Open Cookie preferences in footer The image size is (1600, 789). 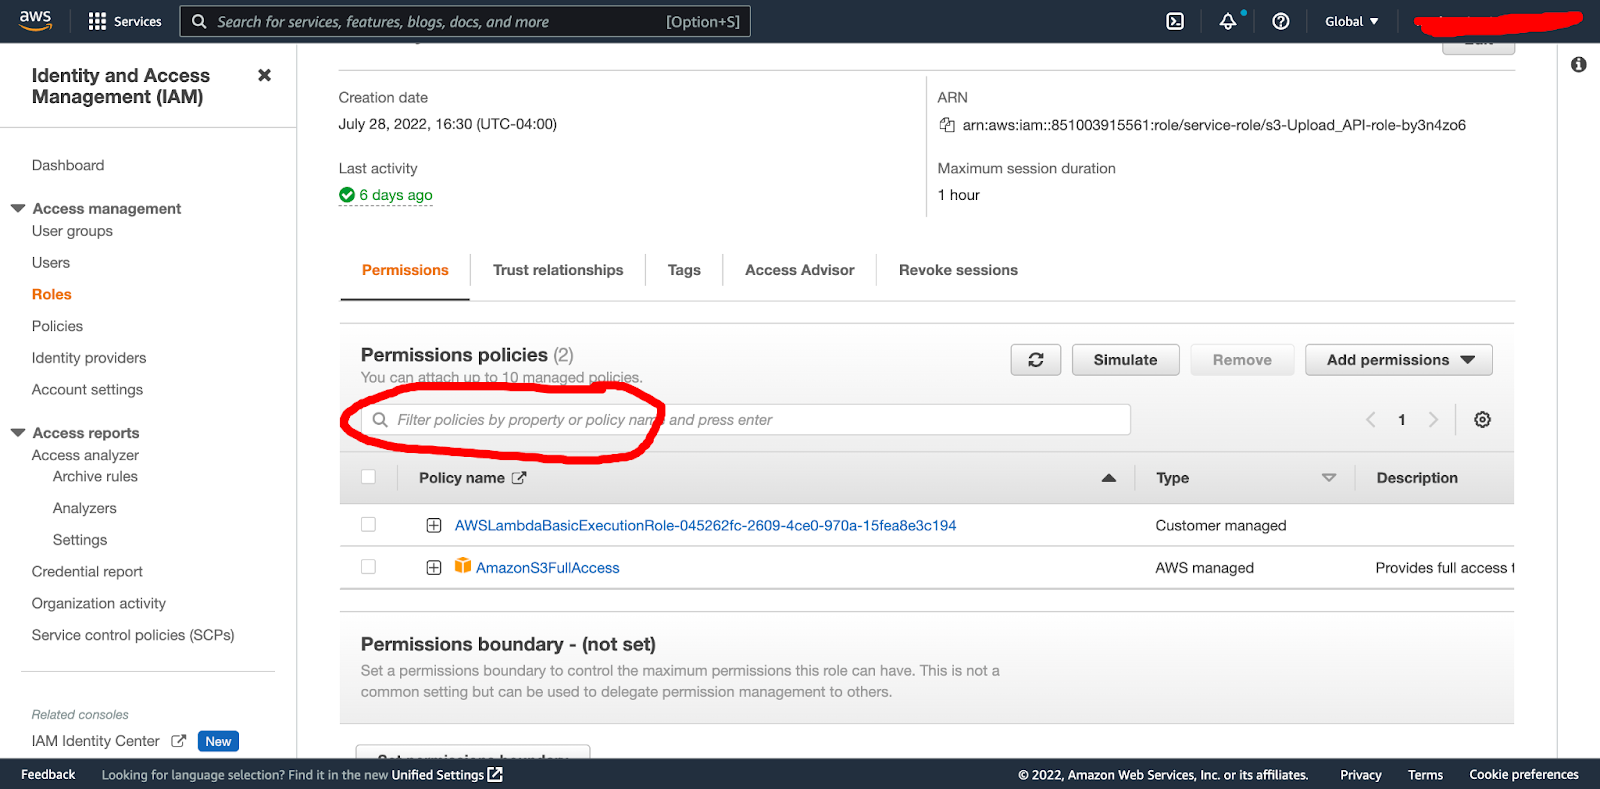pos(1523,775)
